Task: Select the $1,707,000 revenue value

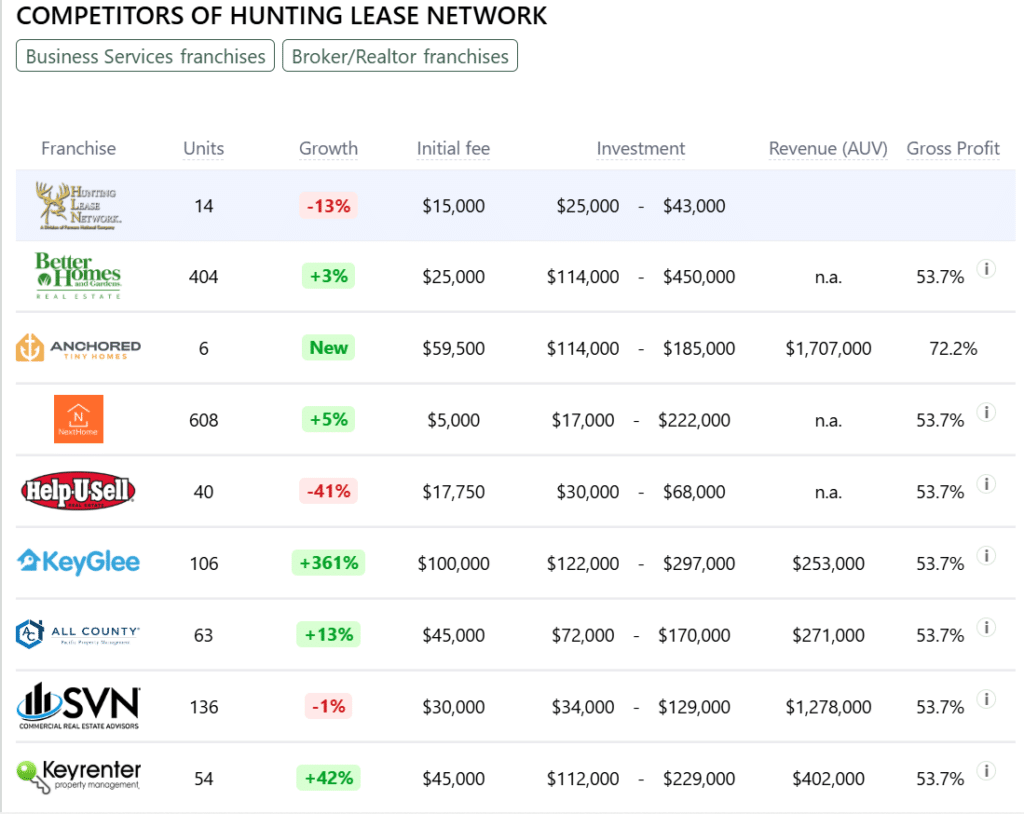Action: (828, 348)
